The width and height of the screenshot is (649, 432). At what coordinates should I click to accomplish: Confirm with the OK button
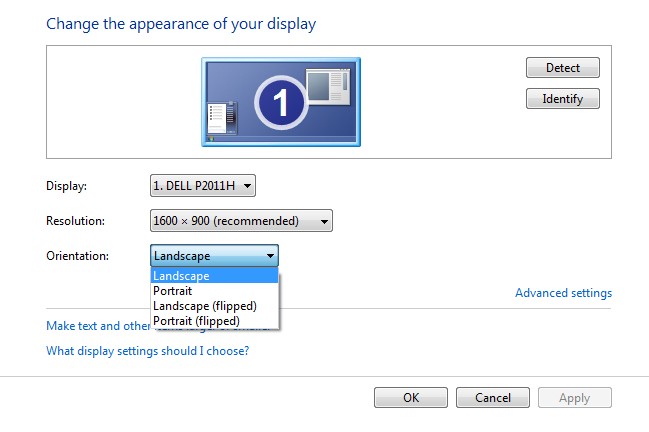(410, 397)
